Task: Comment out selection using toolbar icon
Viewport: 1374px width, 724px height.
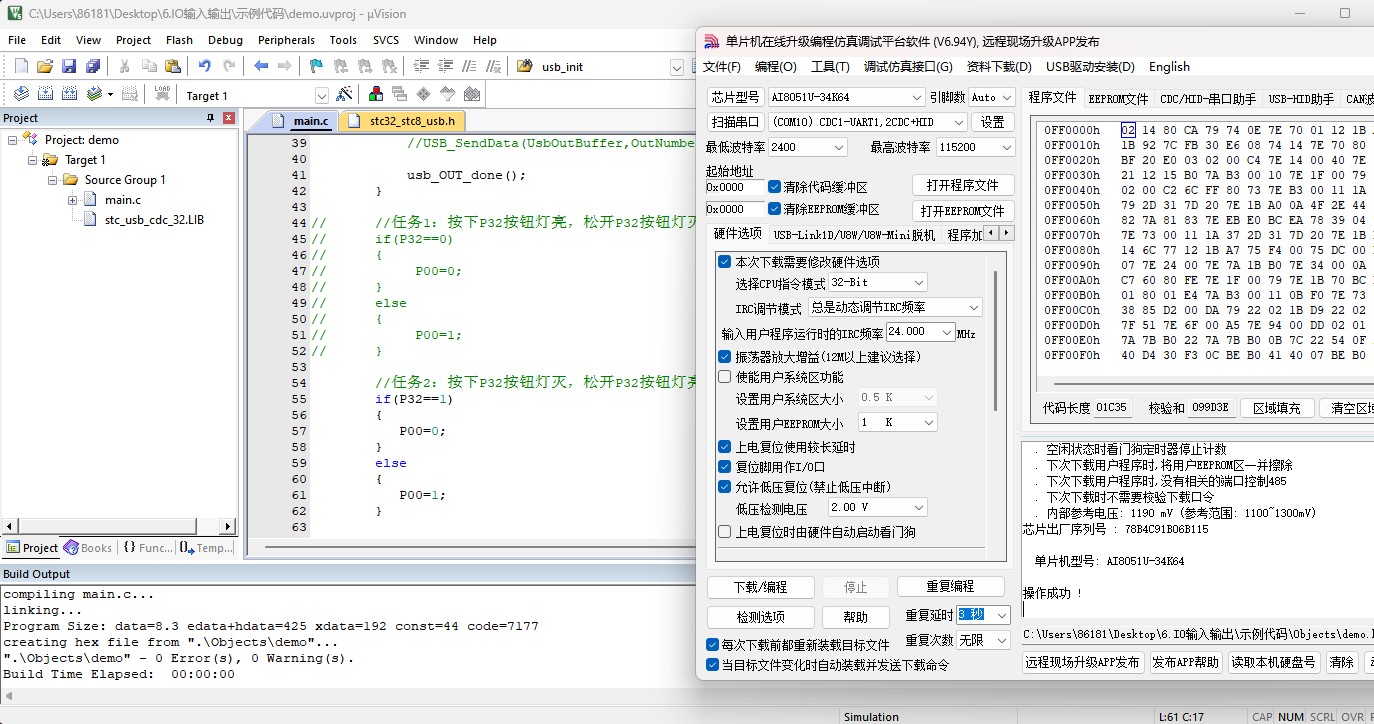Action: [x=468, y=66]
